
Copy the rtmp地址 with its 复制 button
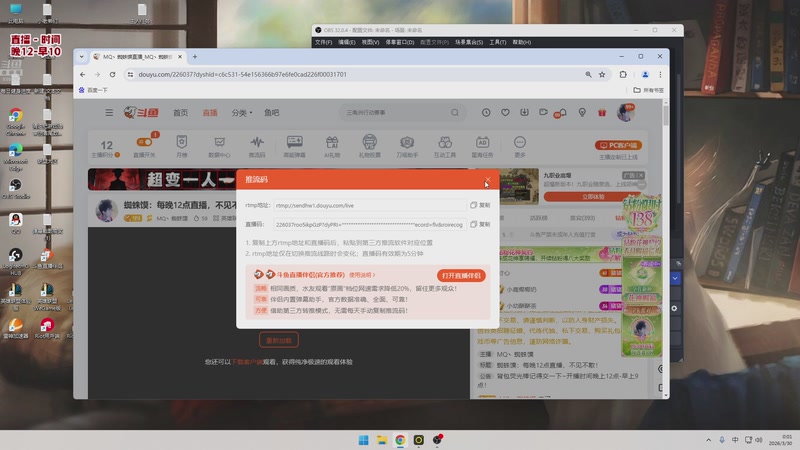pyautogui.click(x=480, y=205)
